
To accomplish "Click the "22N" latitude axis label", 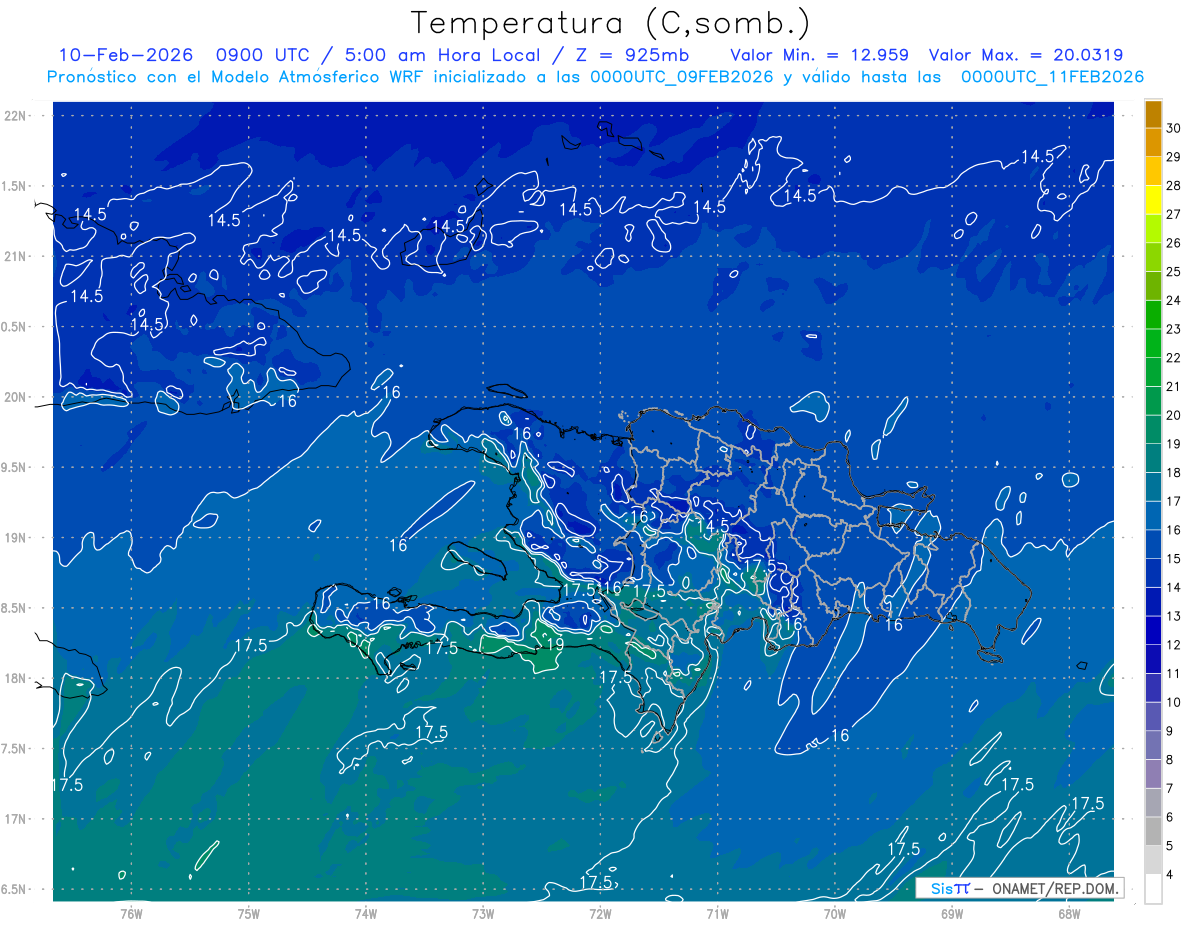I will coord(15,116).
